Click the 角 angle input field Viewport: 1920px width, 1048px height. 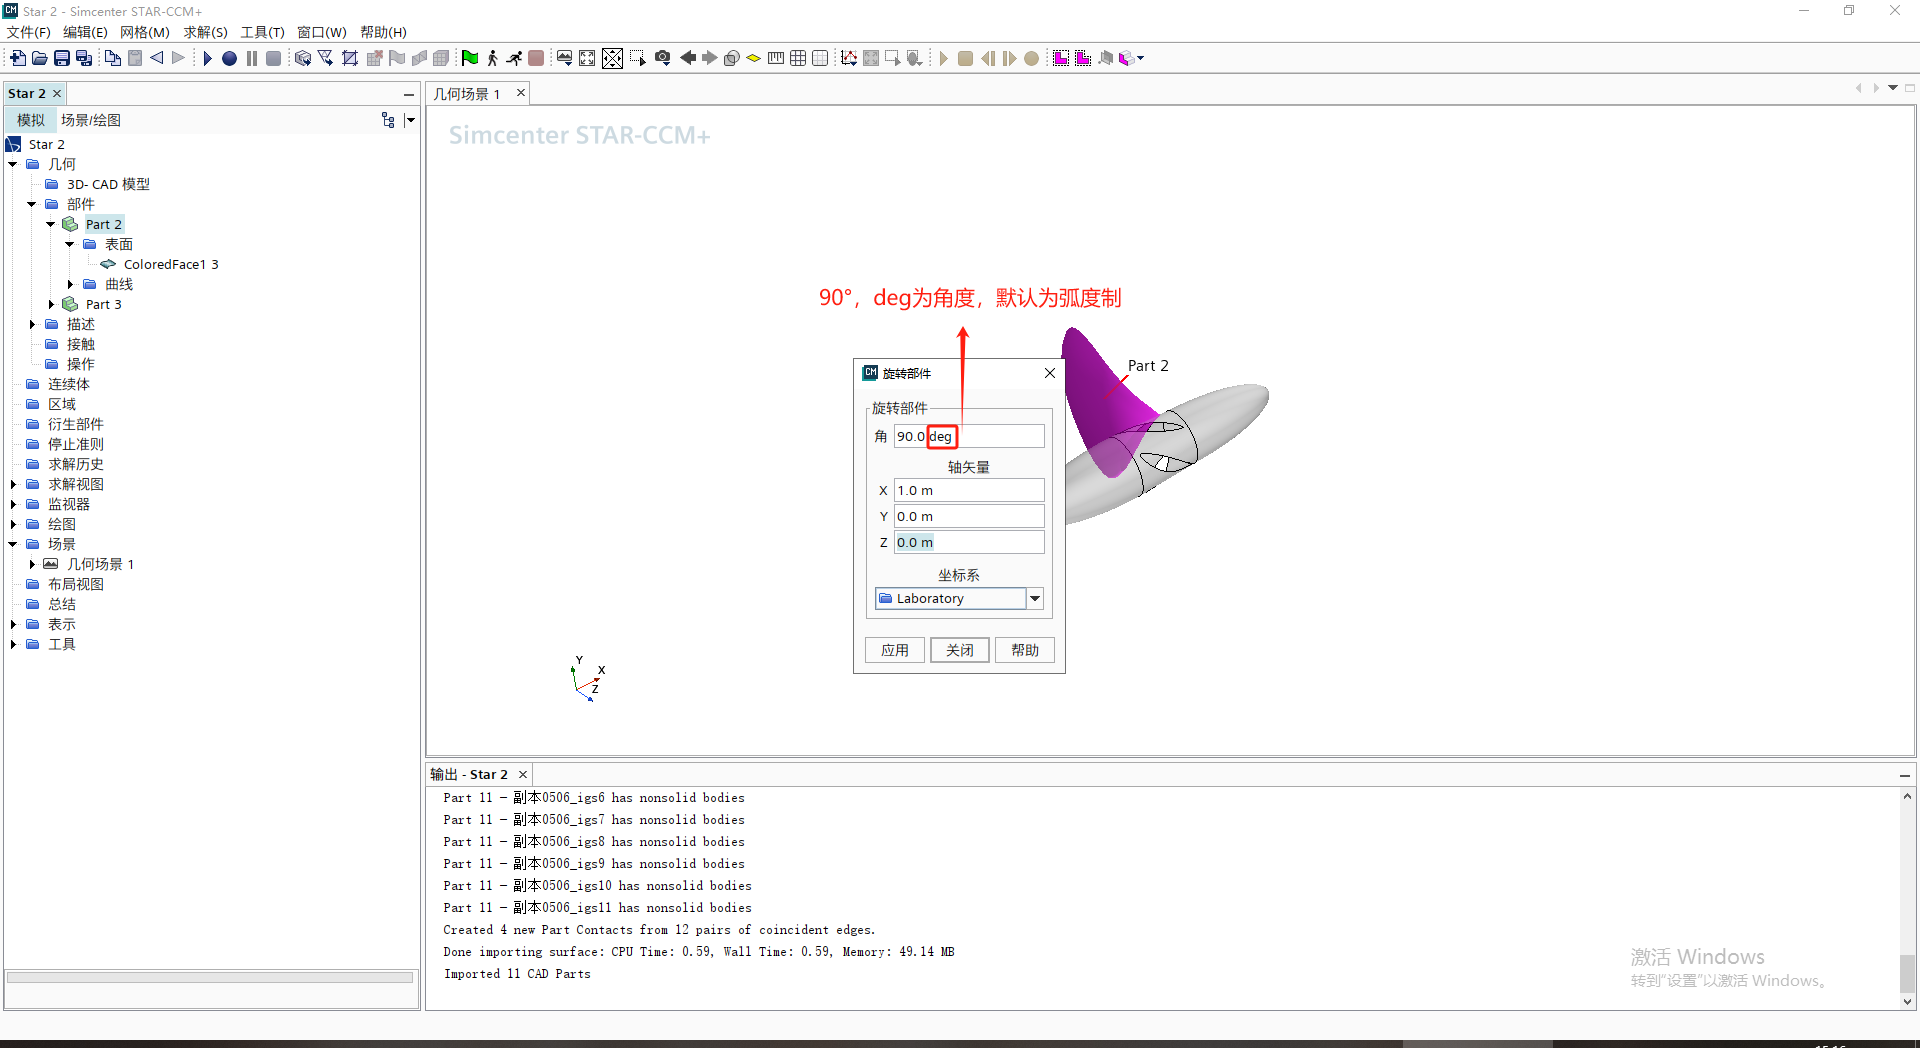pyautogui.click(x=969, y=436)
